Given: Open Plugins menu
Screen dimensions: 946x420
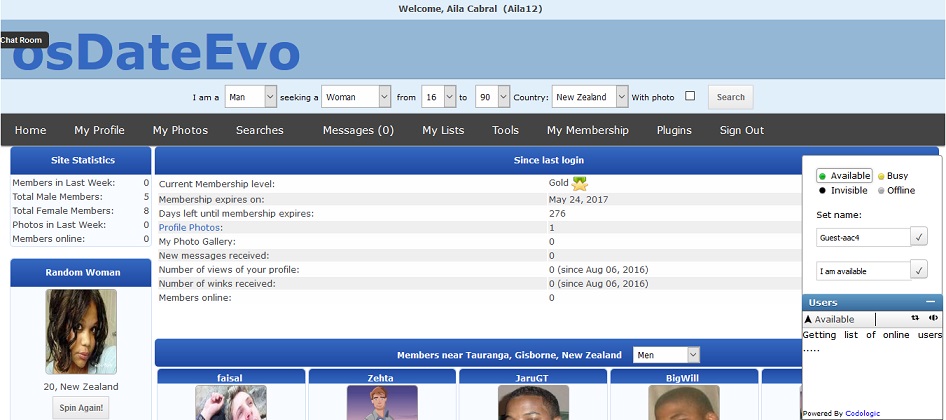Looking at the screenshot, I should [x=675, y=130].
